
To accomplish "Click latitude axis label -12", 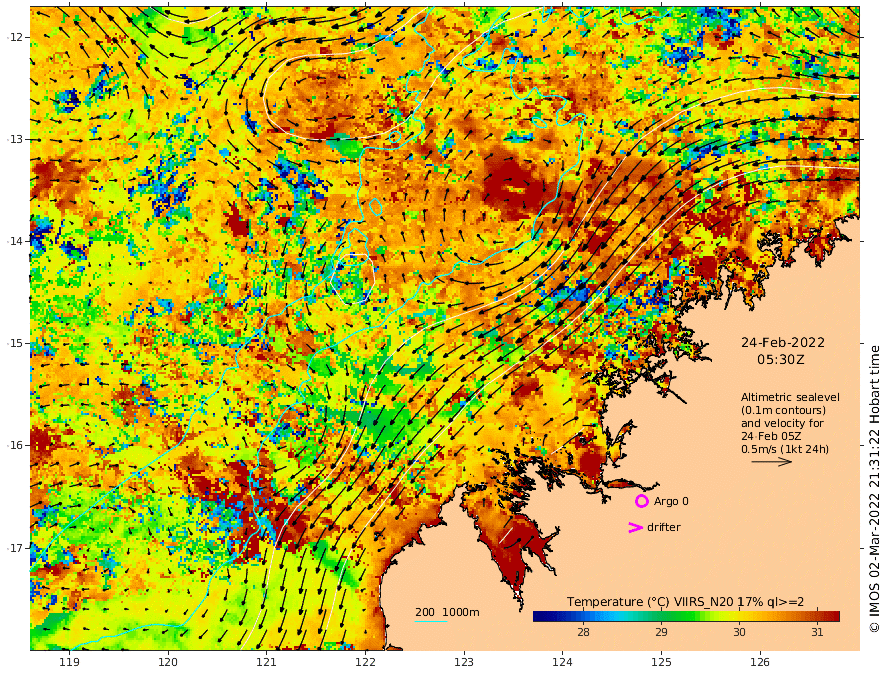I will click(15, 37).
